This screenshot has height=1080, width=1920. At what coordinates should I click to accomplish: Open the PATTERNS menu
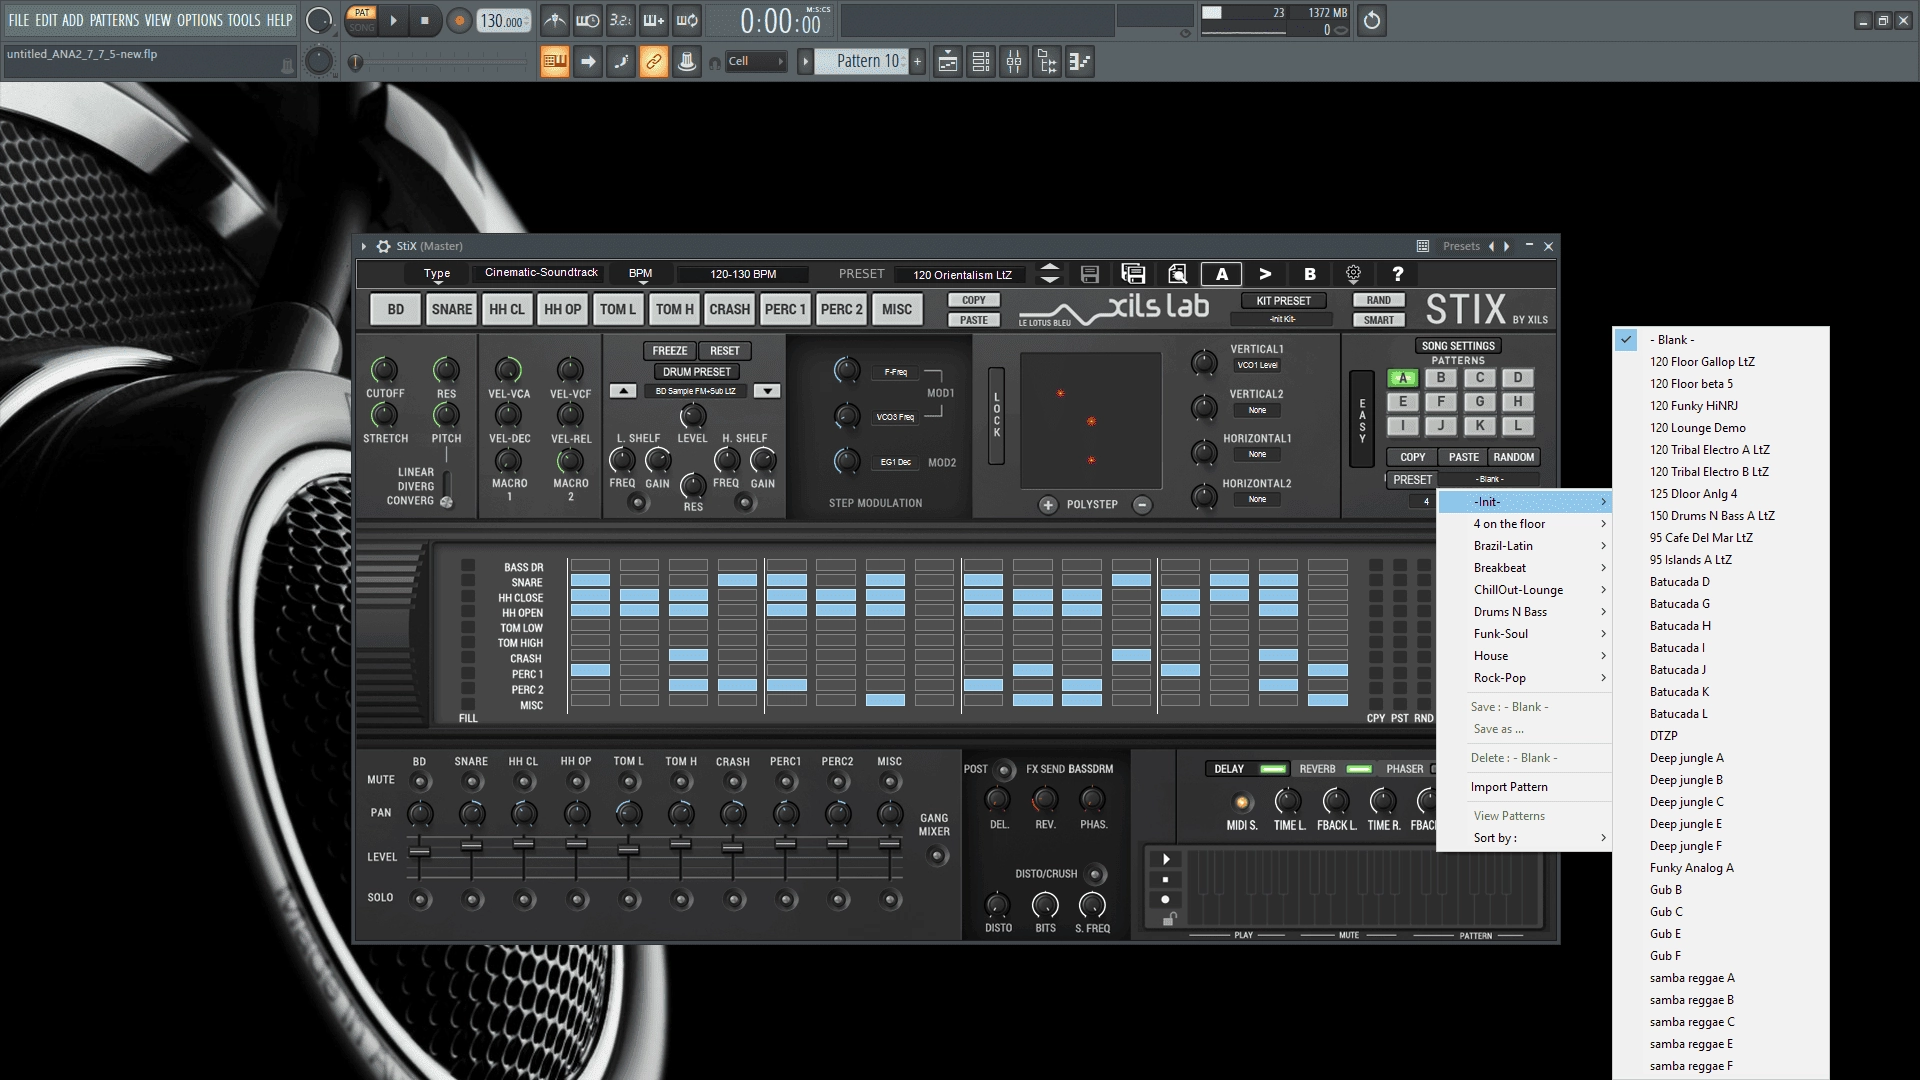click(114, 20)
